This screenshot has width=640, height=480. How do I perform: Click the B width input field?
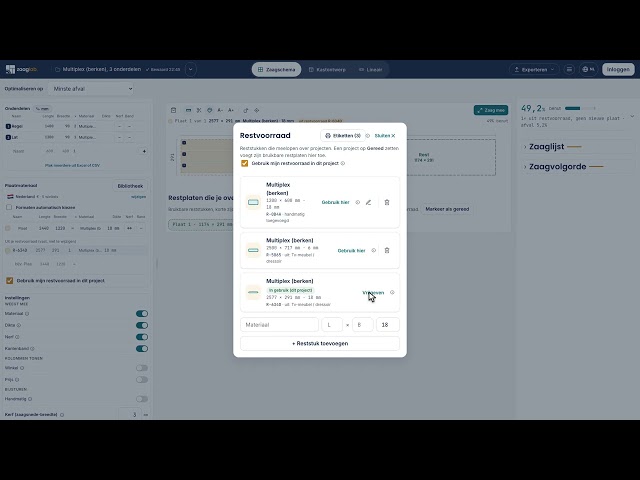pyautogui.click(x=362, y=325)
